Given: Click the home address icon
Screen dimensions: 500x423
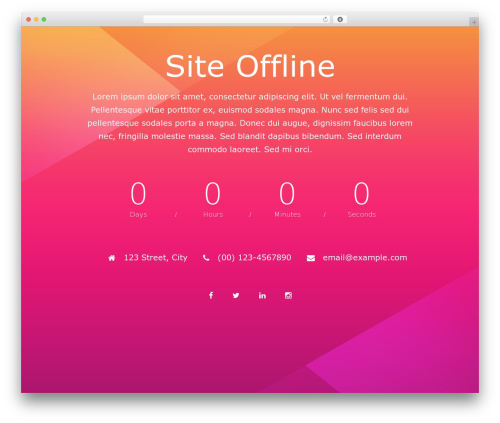Looking at the screenshot, I should pos(112,258).
